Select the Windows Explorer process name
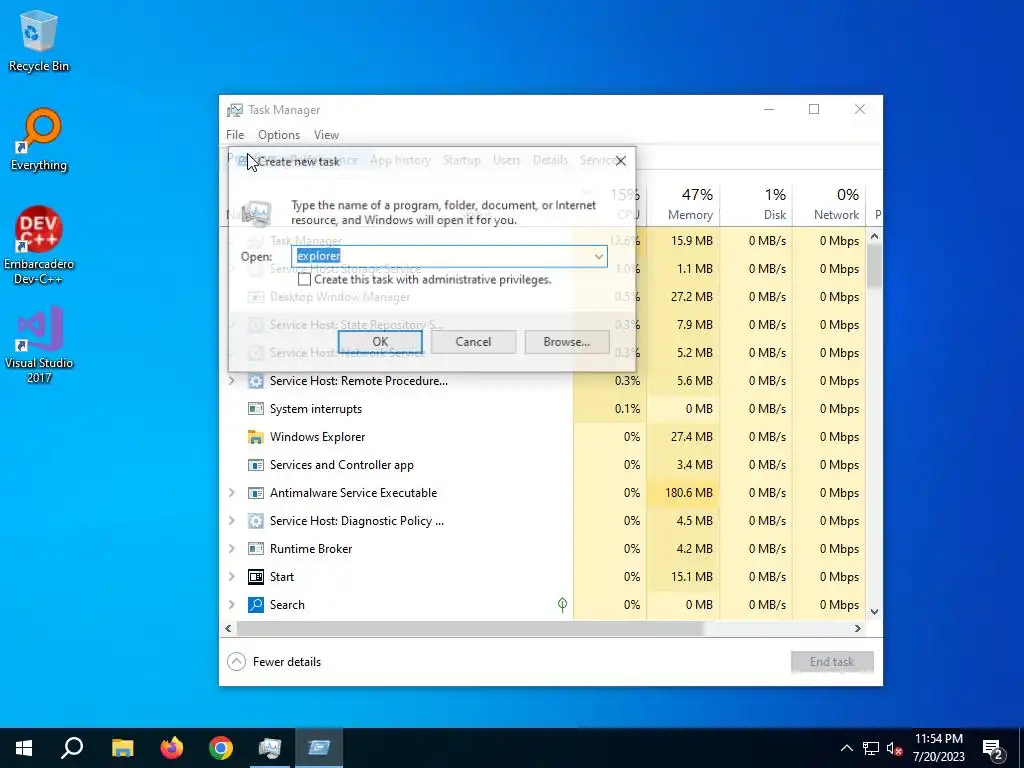 click(317, 437)
